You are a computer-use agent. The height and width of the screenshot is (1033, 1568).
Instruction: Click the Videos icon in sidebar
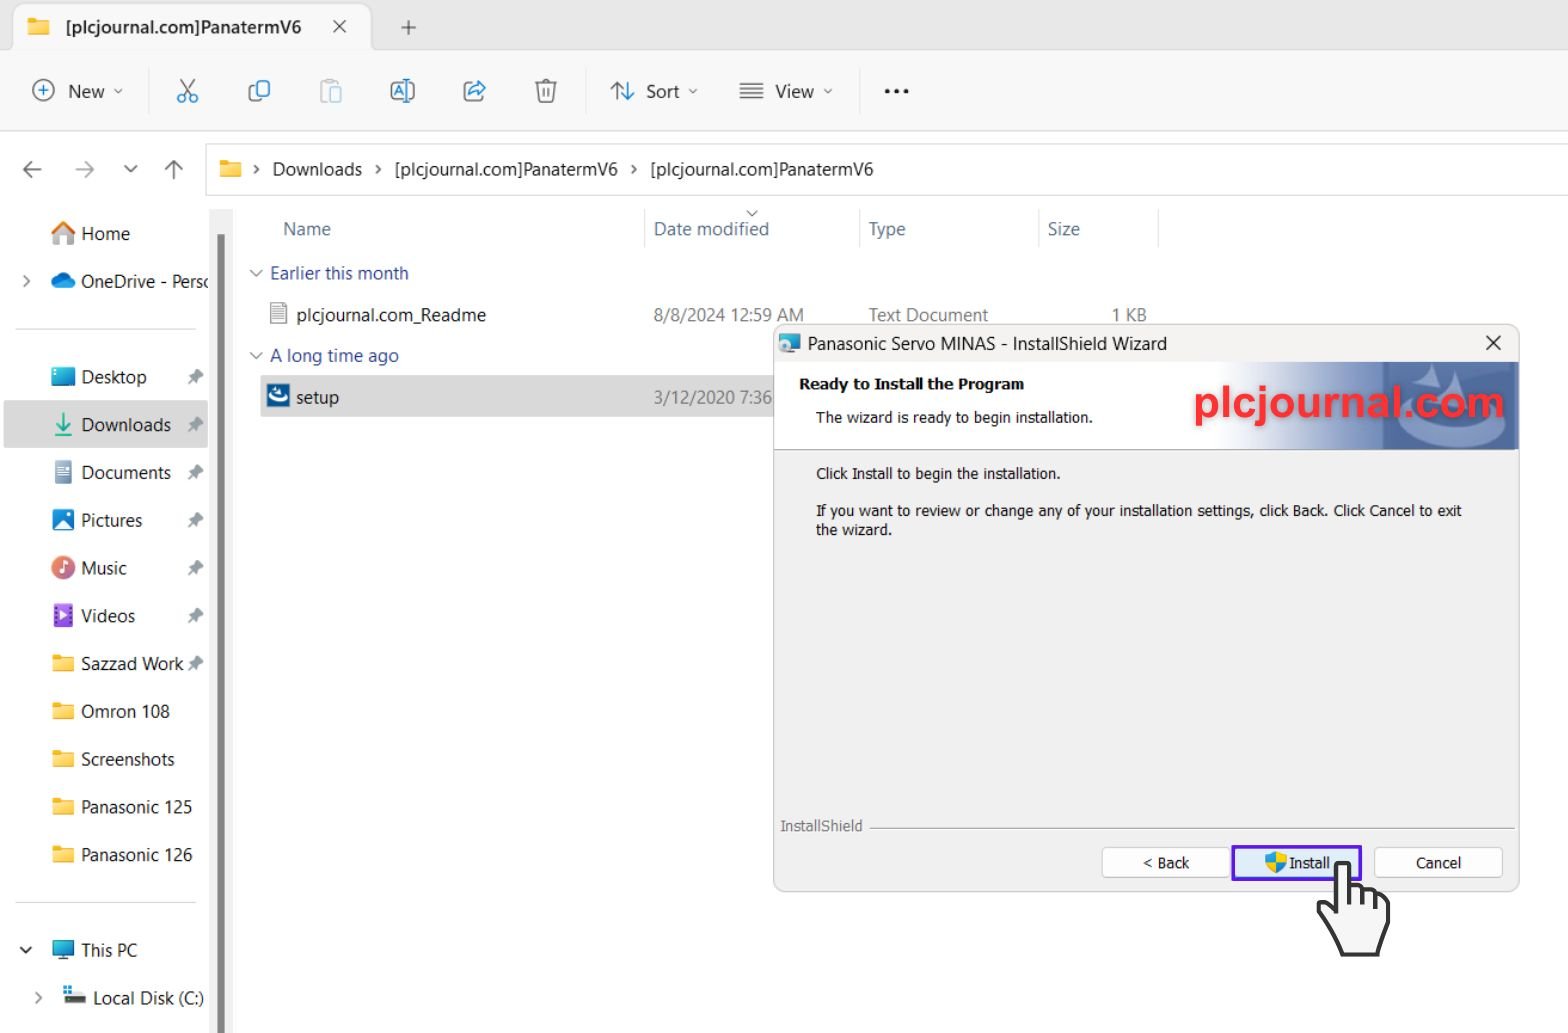tap(63, 615)
